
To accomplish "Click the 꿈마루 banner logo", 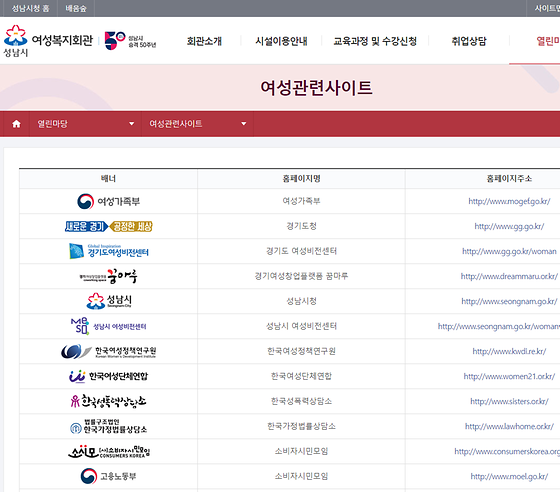I will pyautogui.click(x=109, y=276).
